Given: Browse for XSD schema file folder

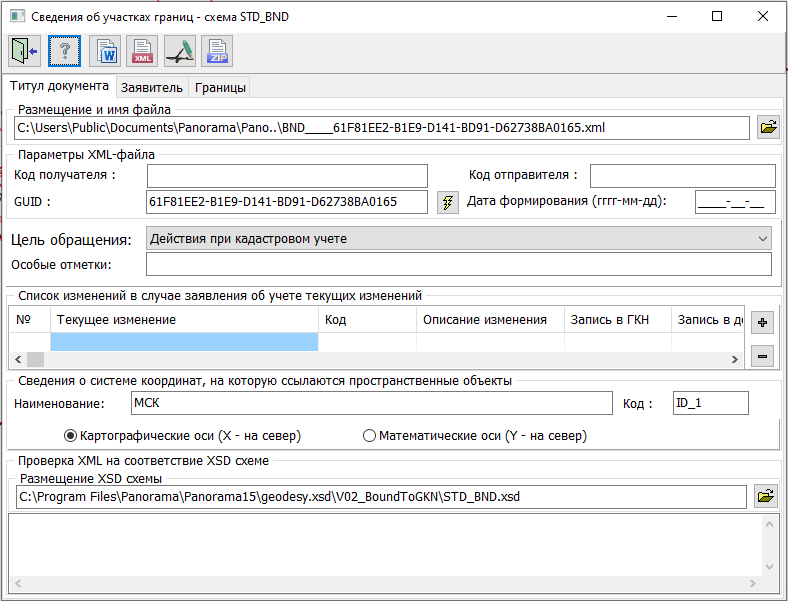Looking at the screenshot, I should (767, 496).
